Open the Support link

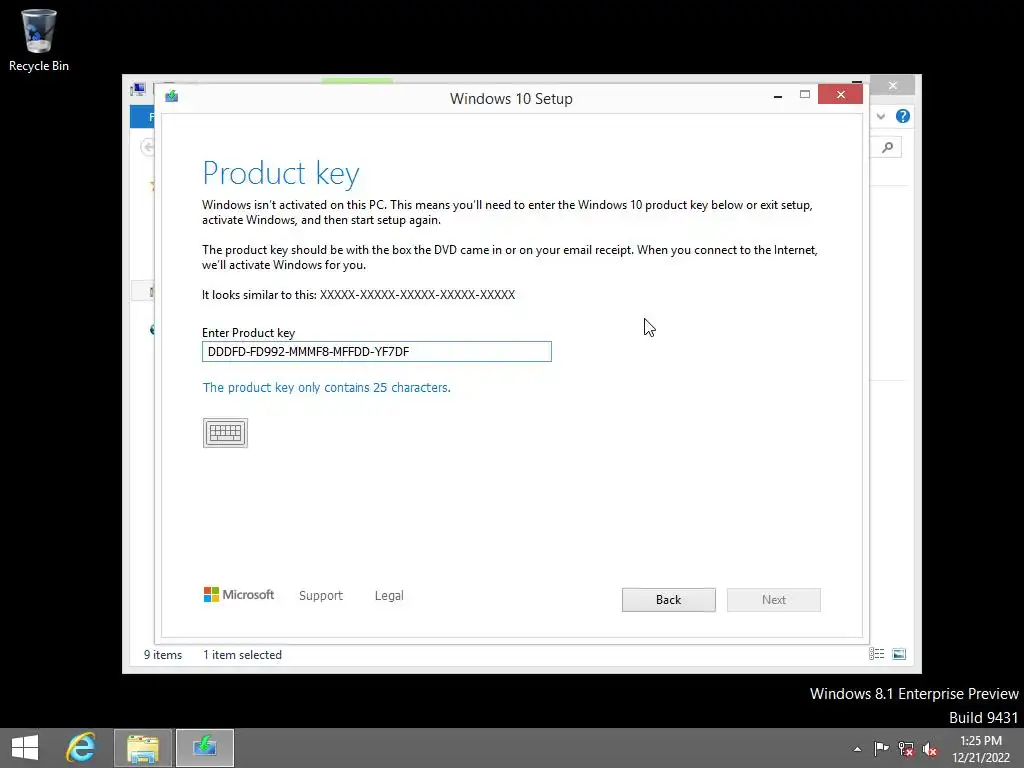321,596
